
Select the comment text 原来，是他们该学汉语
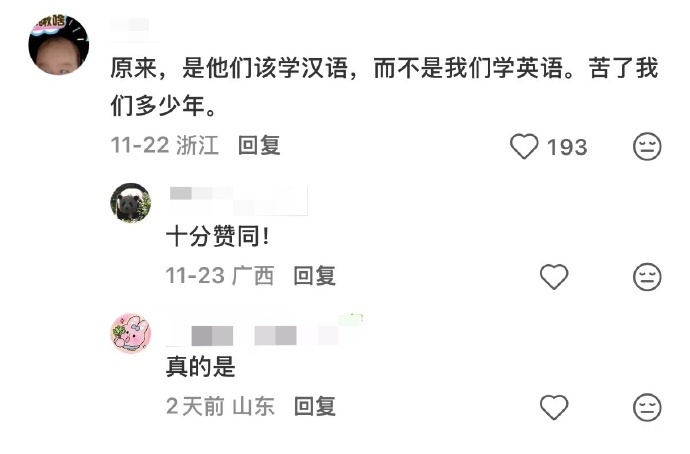(x=228, y=68)
